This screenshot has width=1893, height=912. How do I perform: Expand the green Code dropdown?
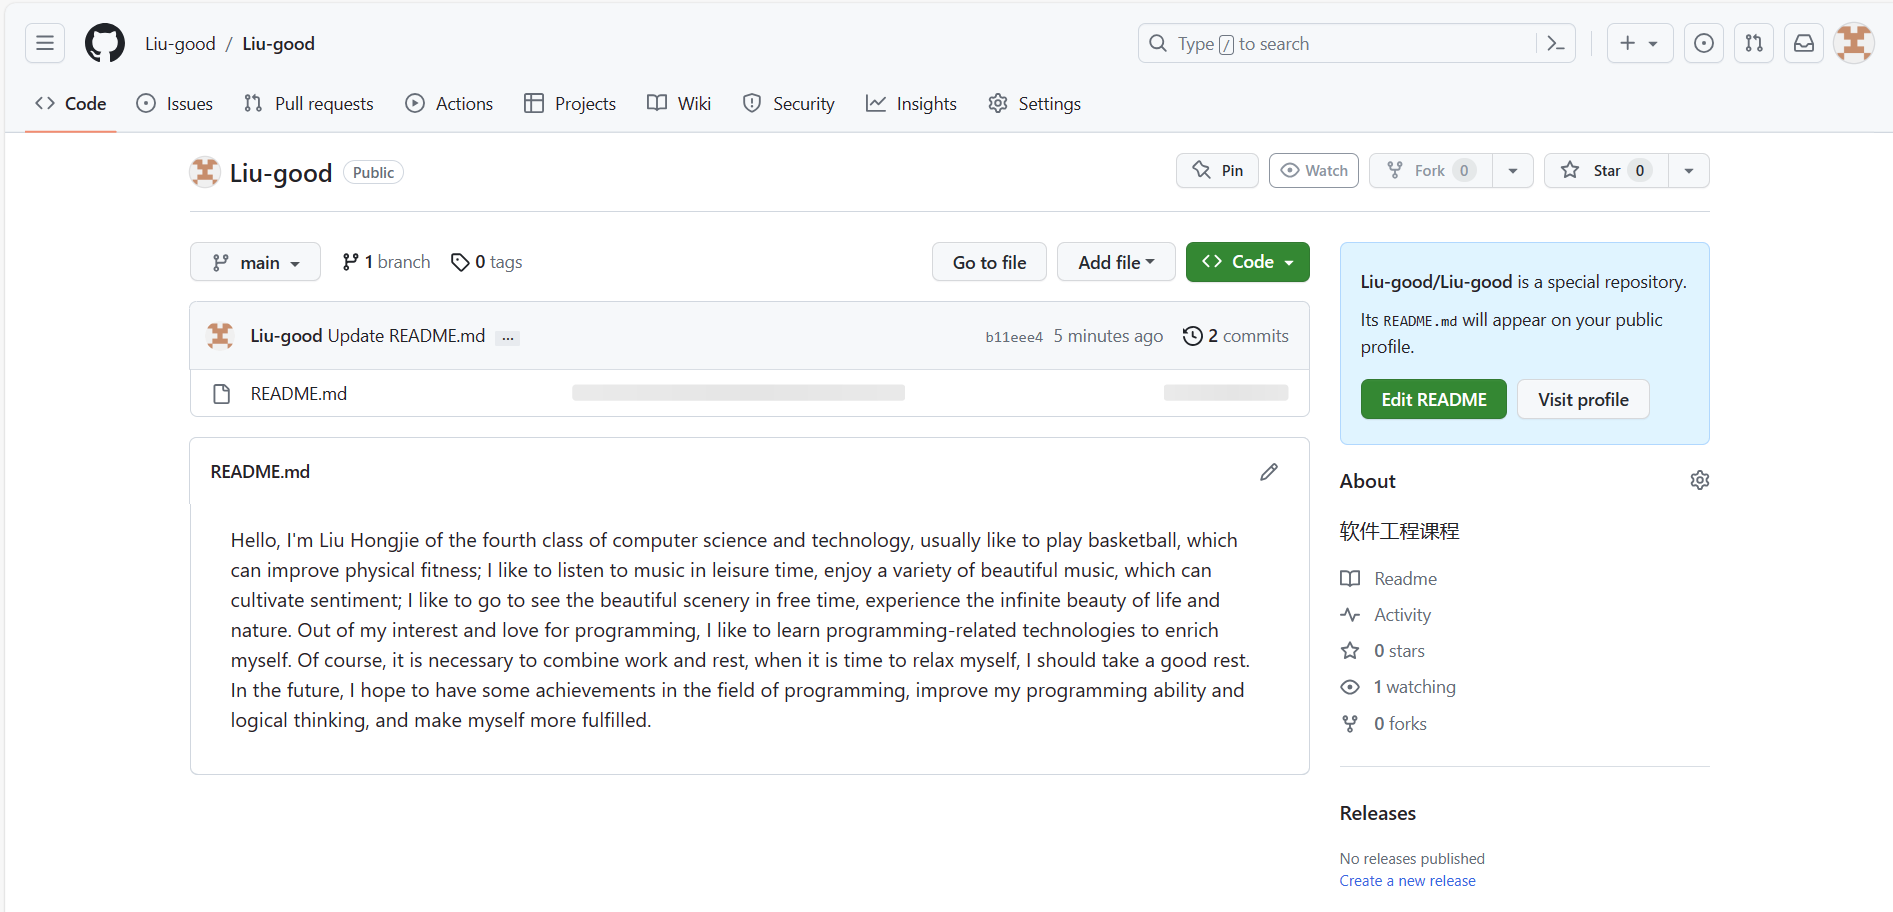pos(1247,262)
